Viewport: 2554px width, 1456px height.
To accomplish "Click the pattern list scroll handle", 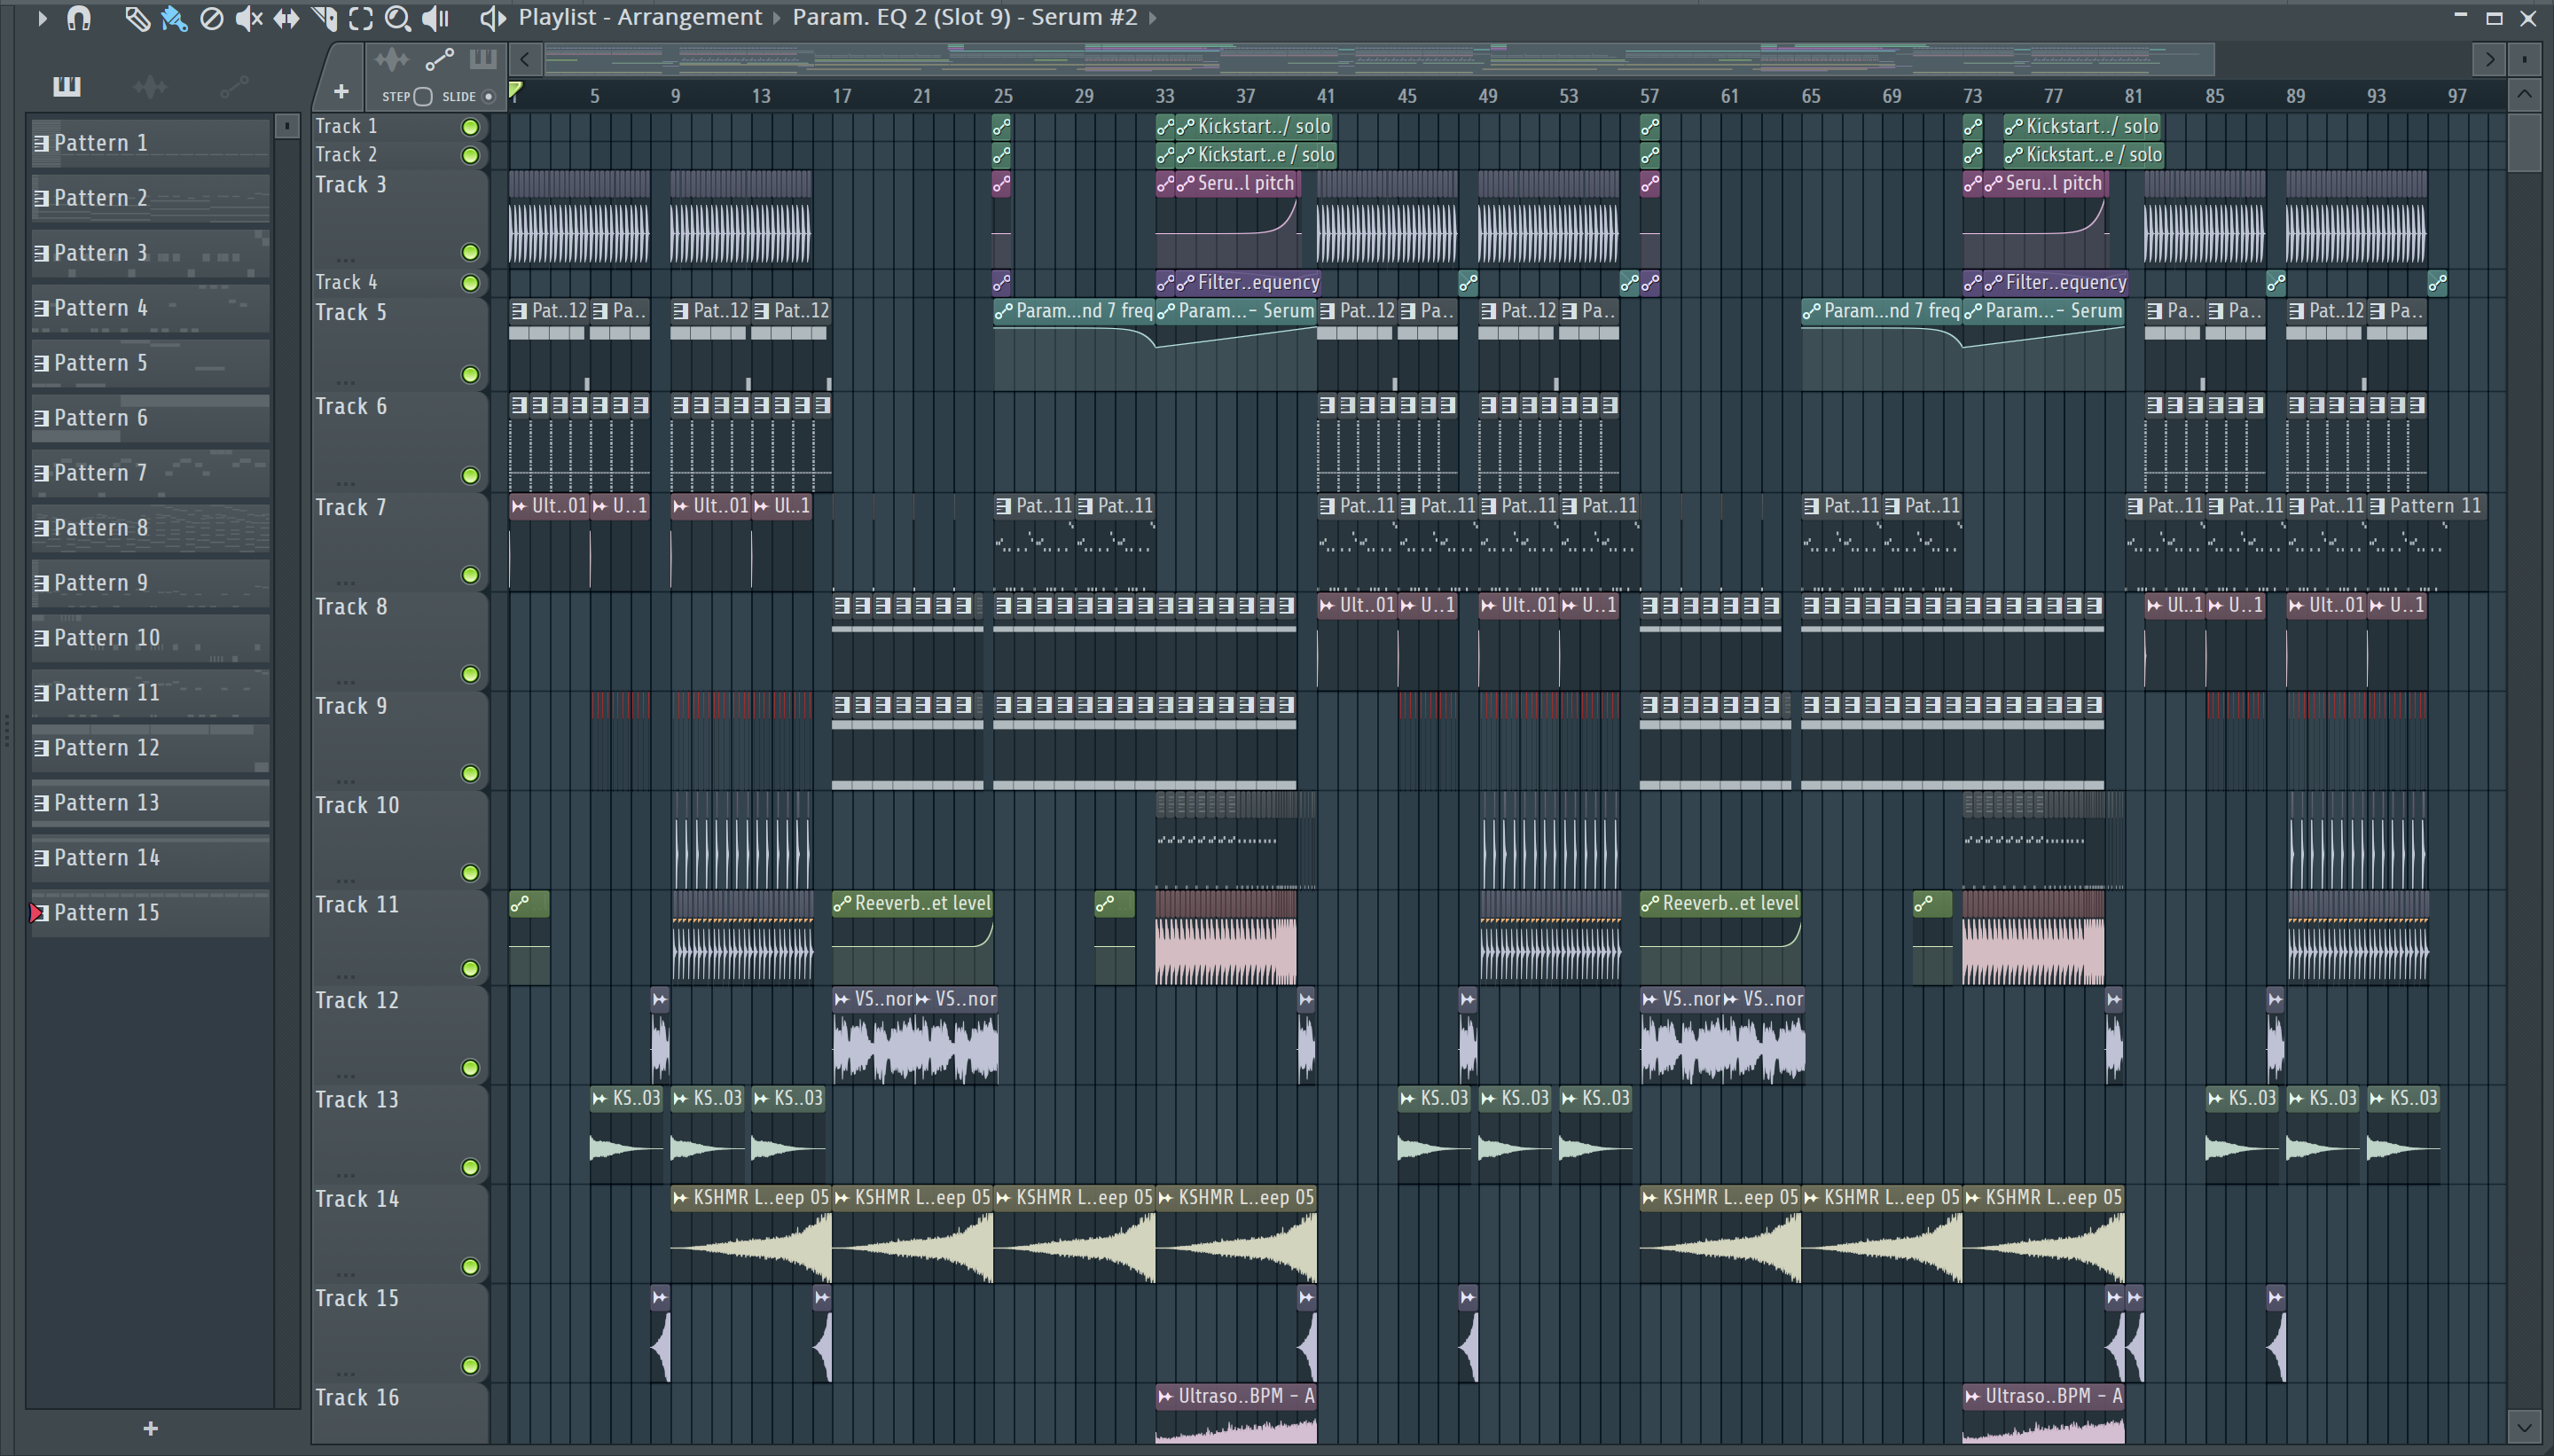I will click(x=287, y=126).
